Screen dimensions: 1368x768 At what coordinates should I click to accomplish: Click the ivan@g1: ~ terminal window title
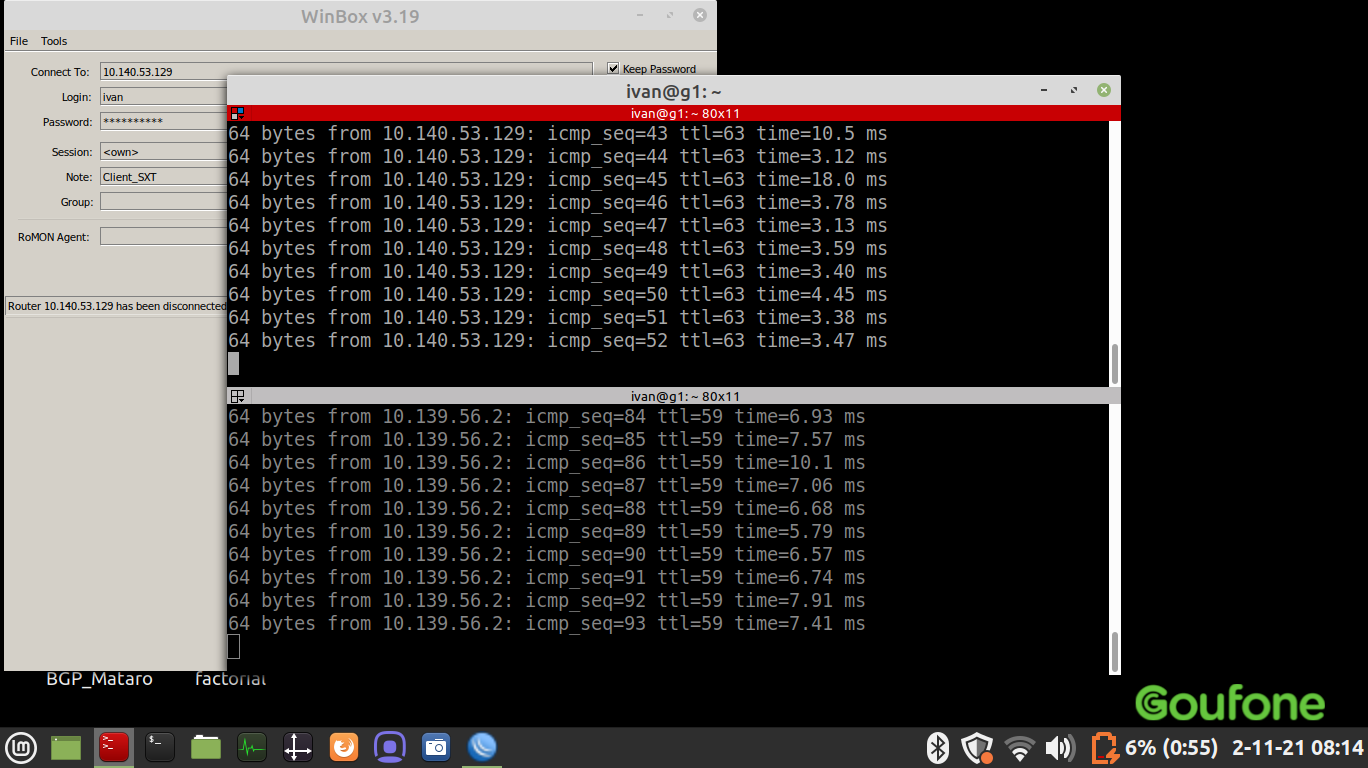[674, 90]
